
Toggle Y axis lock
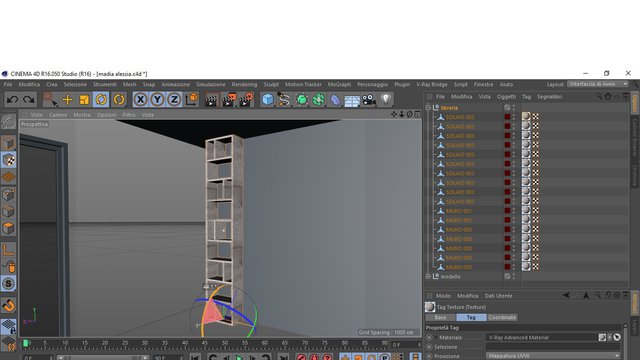click(x=157, y=99)
